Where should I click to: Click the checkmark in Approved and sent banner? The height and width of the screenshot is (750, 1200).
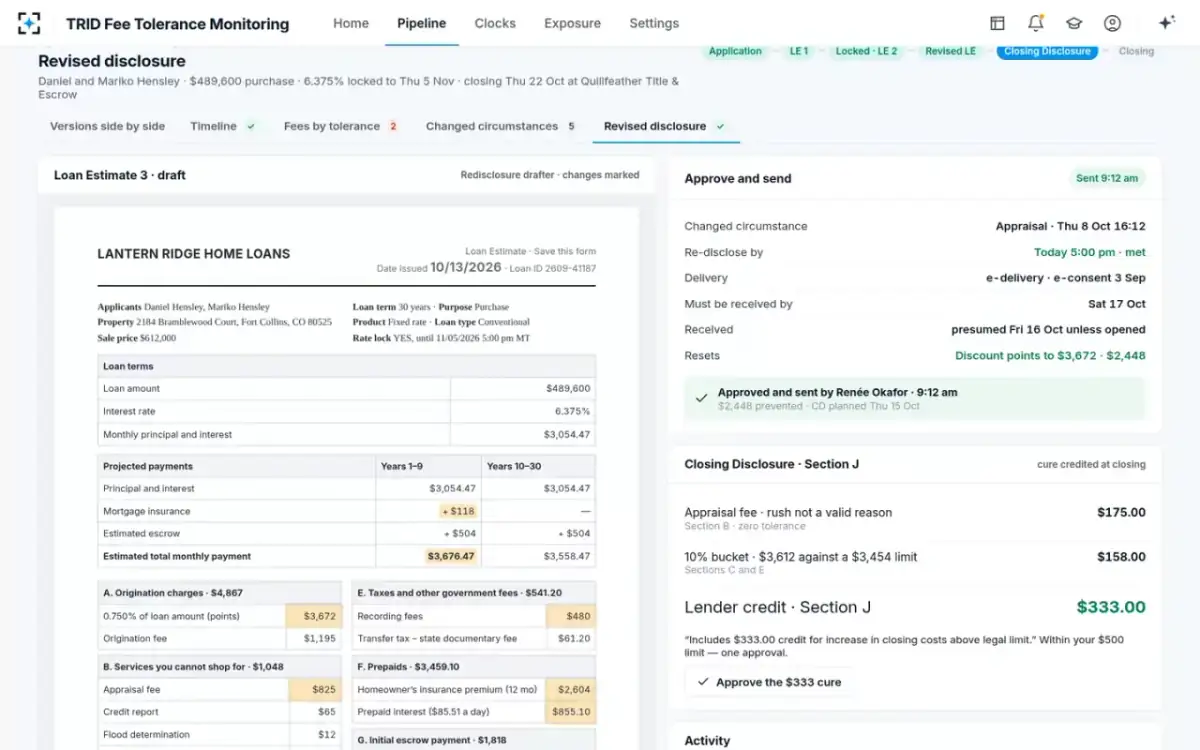pos(702,398)
